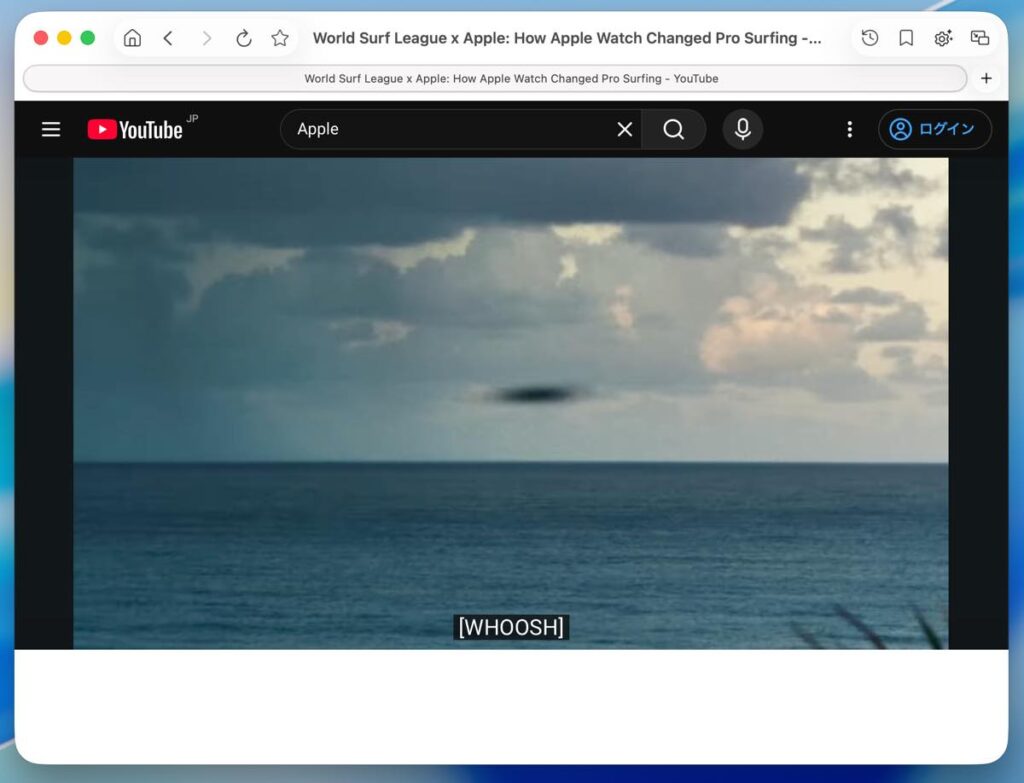Screen dimensions: 1024x783
Task: Close the browser window red button
Action: coord(40,38)
